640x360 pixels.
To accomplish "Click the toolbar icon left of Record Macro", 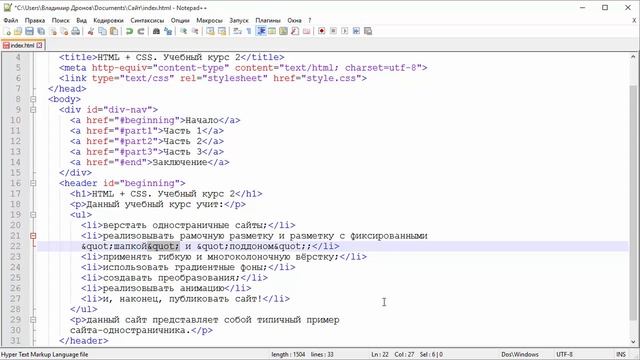I will coord(307,31).
